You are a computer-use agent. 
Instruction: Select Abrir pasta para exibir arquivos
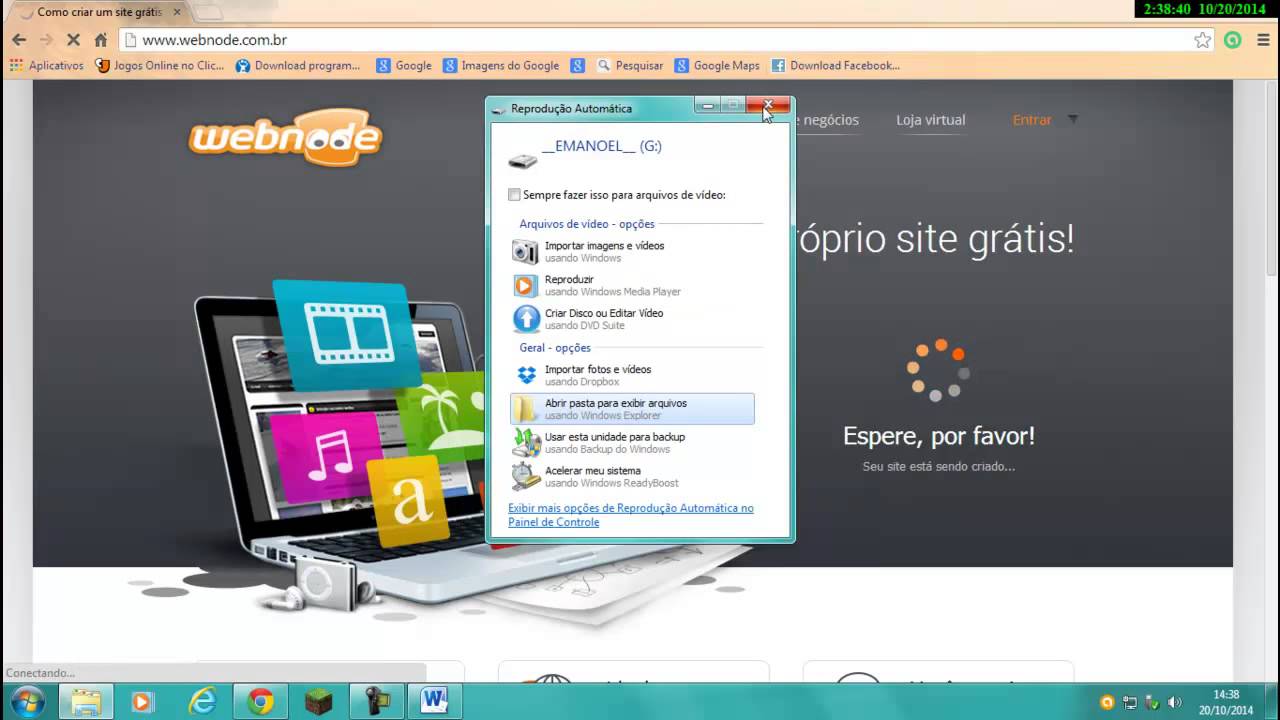[x=632, y=409]
